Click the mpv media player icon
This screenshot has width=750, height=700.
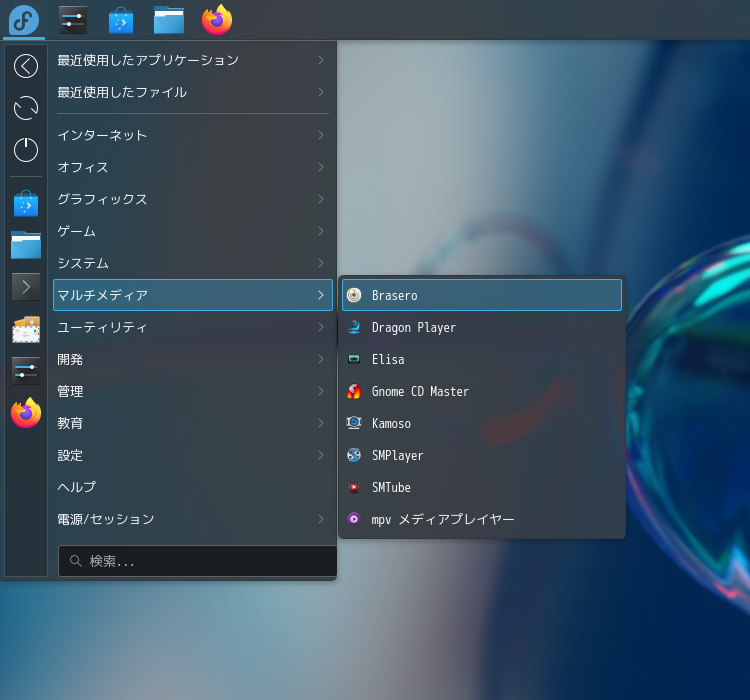pyautogui.click(x=354, y=519)
